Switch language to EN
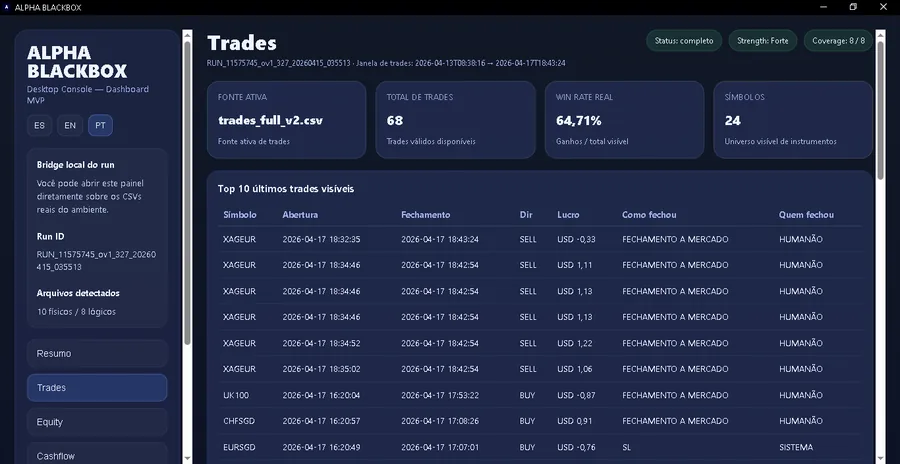The width and height of the screenshot is (900, 464). [x=70, y=125]
